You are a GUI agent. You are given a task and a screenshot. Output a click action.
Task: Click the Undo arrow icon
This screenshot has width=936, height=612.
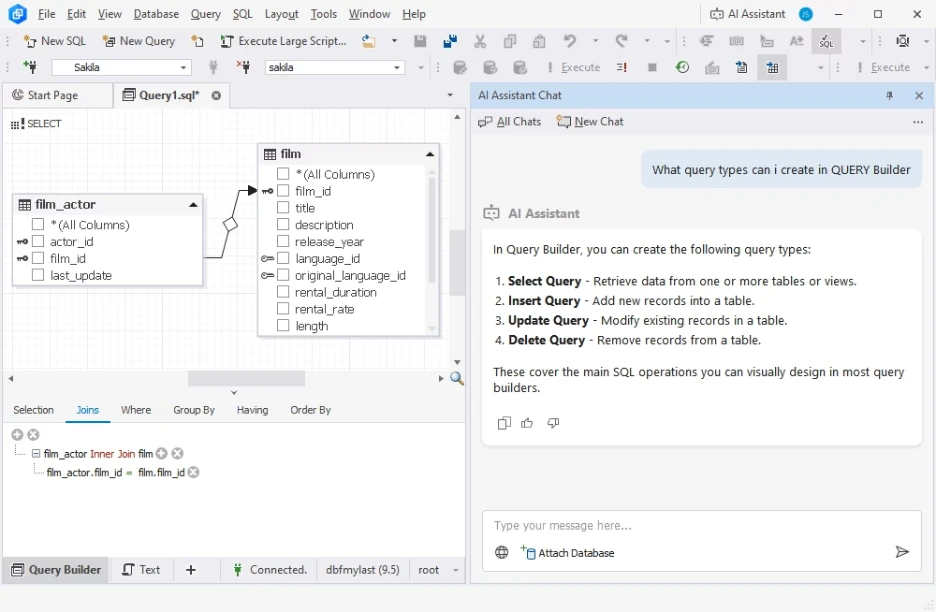[x=570, y=41]
